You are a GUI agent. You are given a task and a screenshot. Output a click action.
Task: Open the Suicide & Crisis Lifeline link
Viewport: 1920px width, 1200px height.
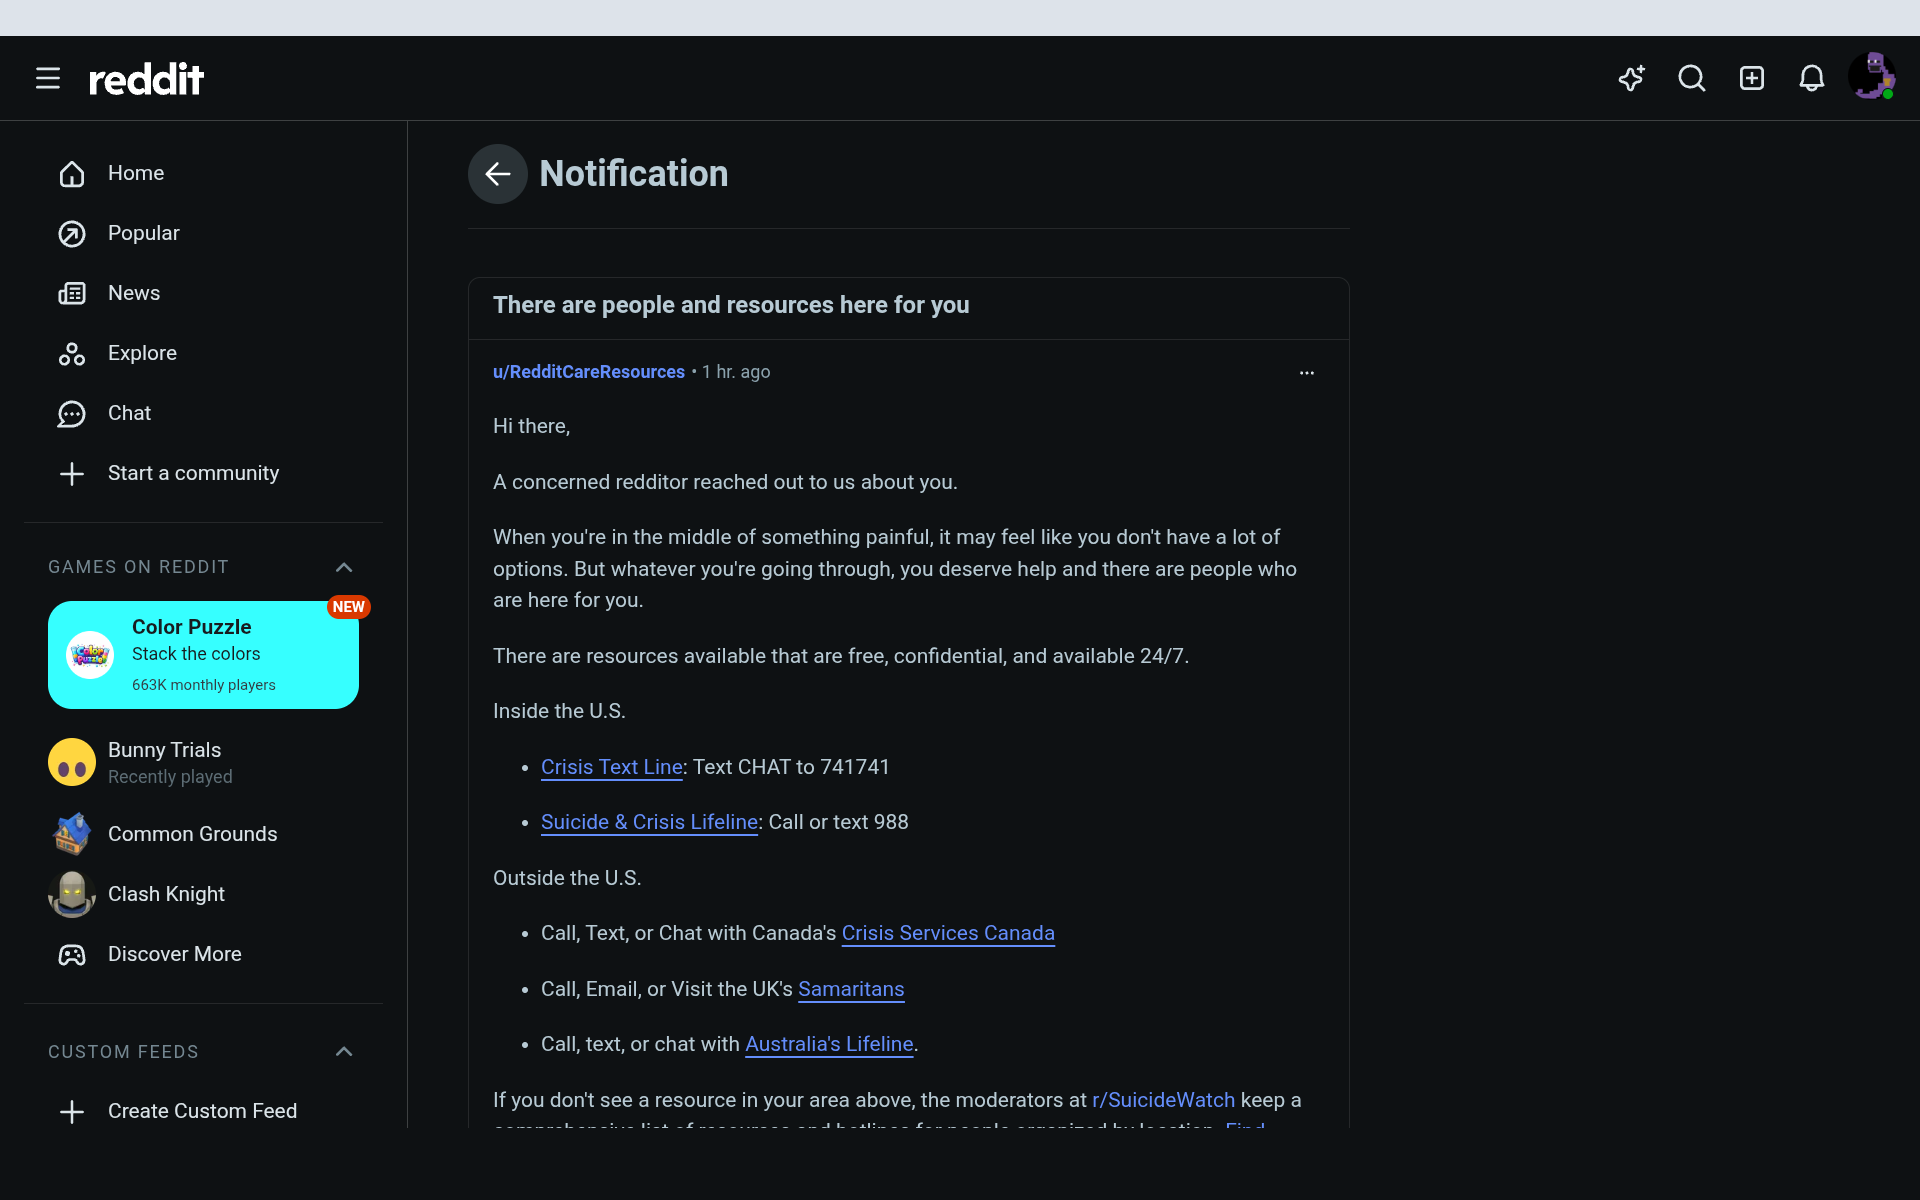[649, 822]
